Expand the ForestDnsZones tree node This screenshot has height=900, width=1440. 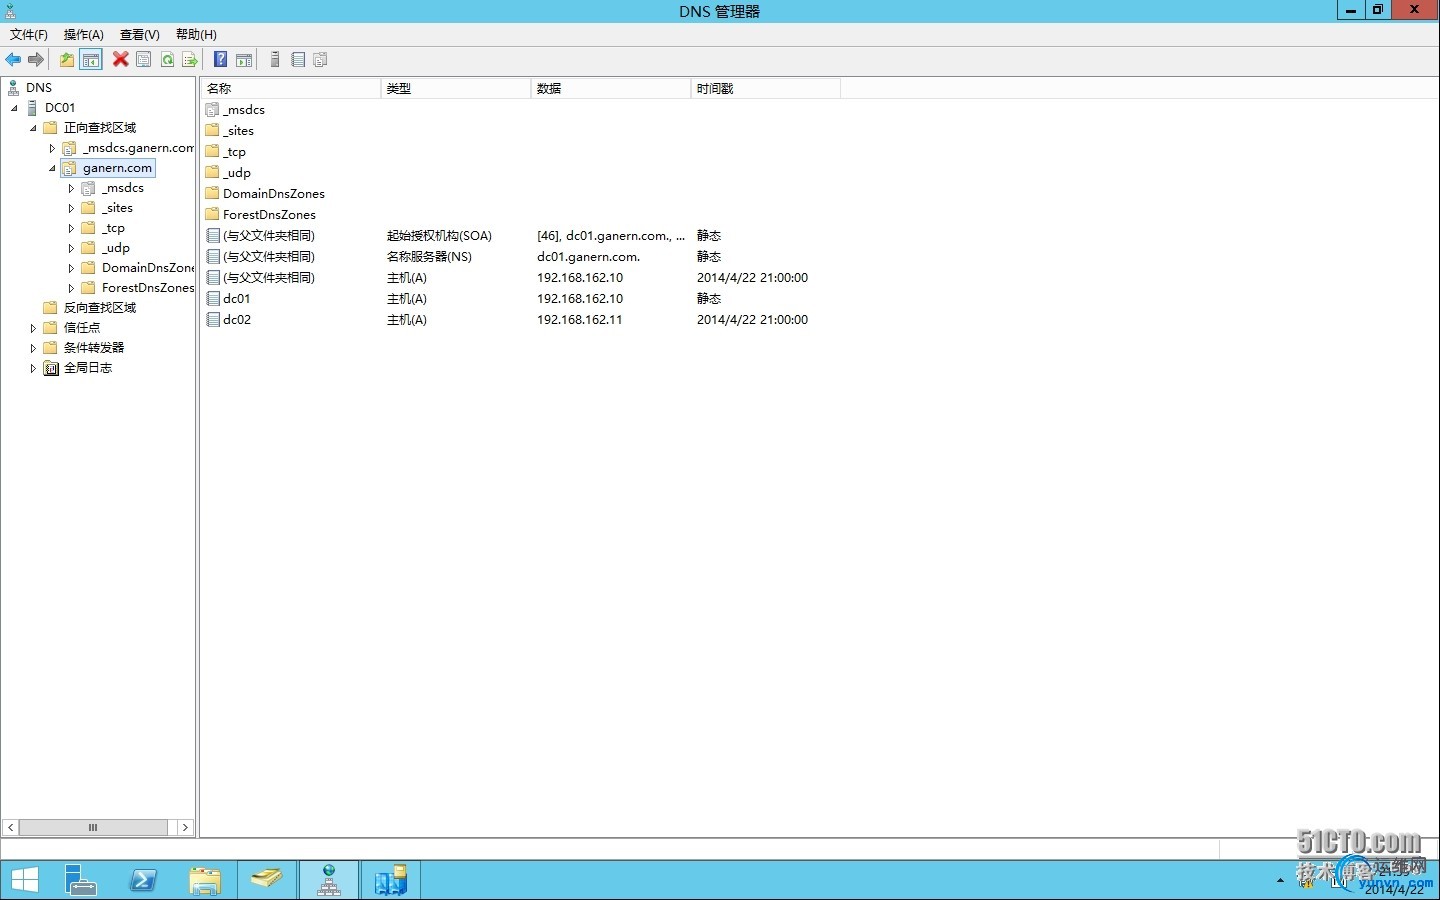[x=71, y=288]
